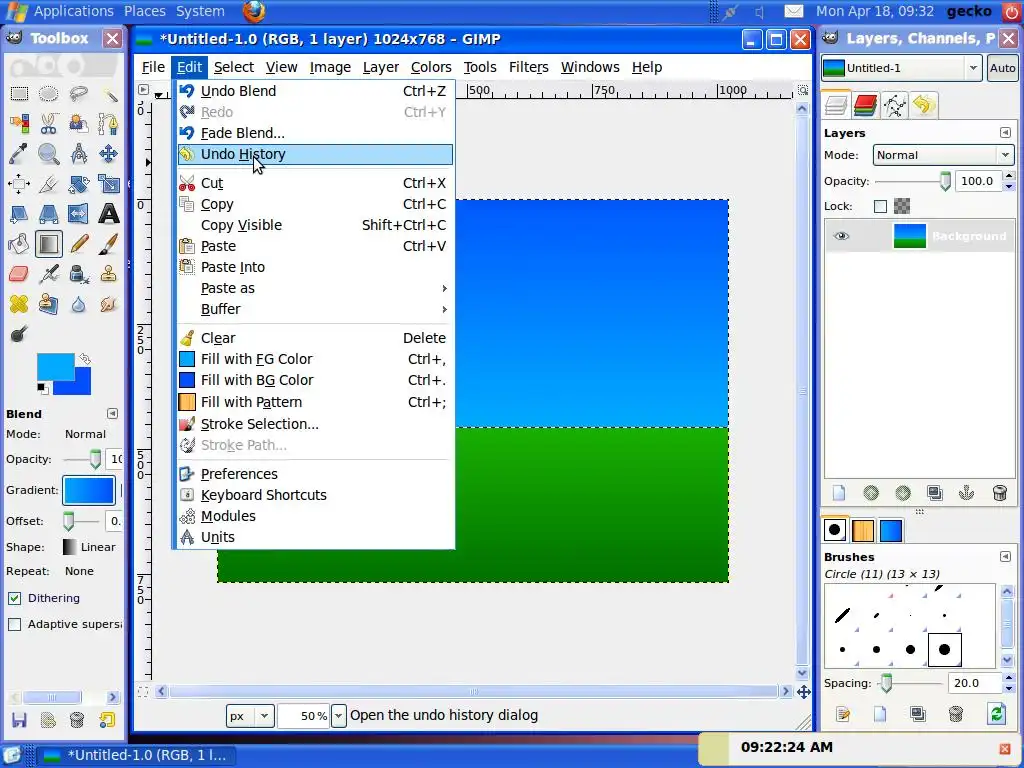
Task: Click the foreground color swatch
Action: 56,366
